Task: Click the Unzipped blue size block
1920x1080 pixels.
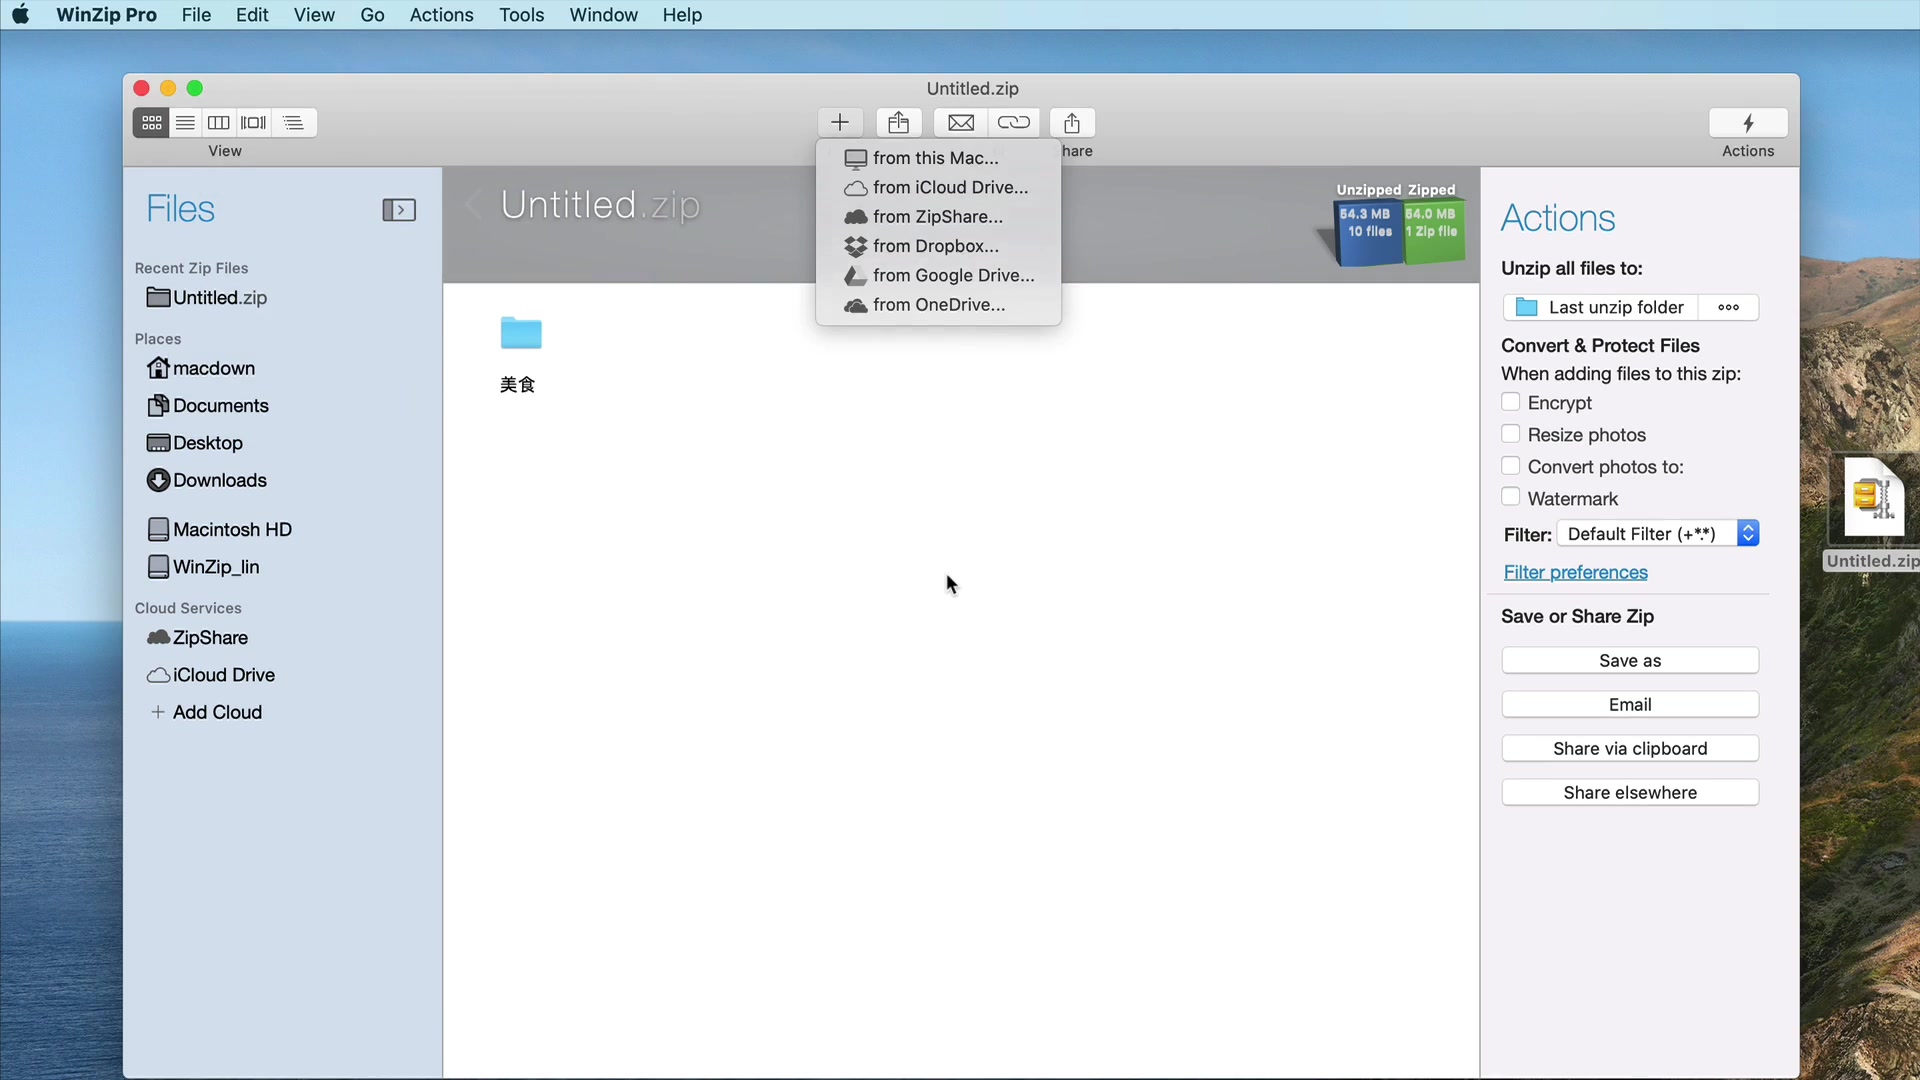Action: click(x=1369, y=232)
